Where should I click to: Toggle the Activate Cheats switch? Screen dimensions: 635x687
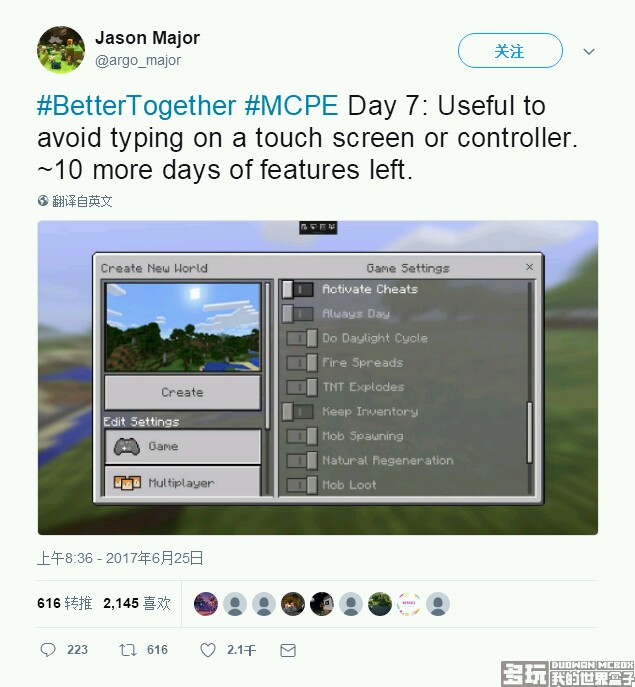click(x=298, y=290)
